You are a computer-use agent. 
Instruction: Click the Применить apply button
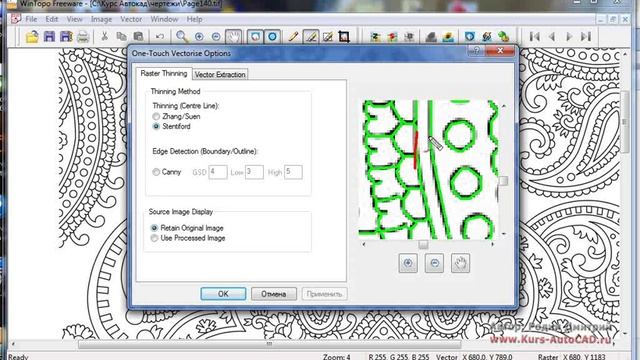coord(324,294)
